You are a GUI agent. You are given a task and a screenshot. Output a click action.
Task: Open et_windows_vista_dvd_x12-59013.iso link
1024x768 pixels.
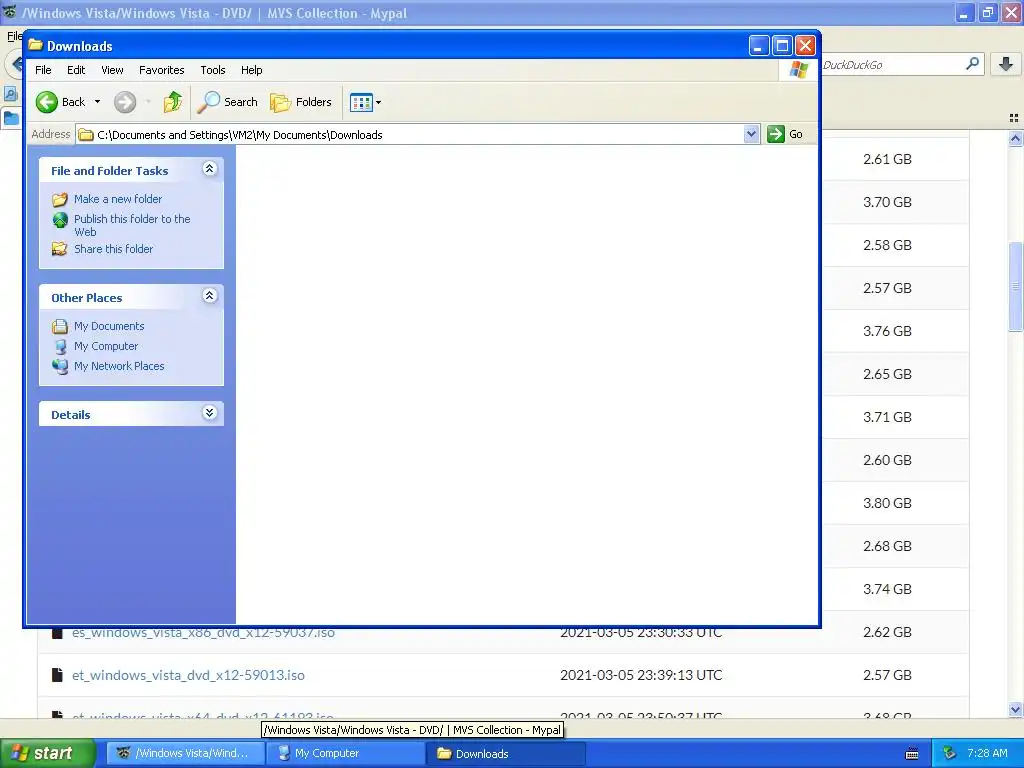[x=188, y=675]
